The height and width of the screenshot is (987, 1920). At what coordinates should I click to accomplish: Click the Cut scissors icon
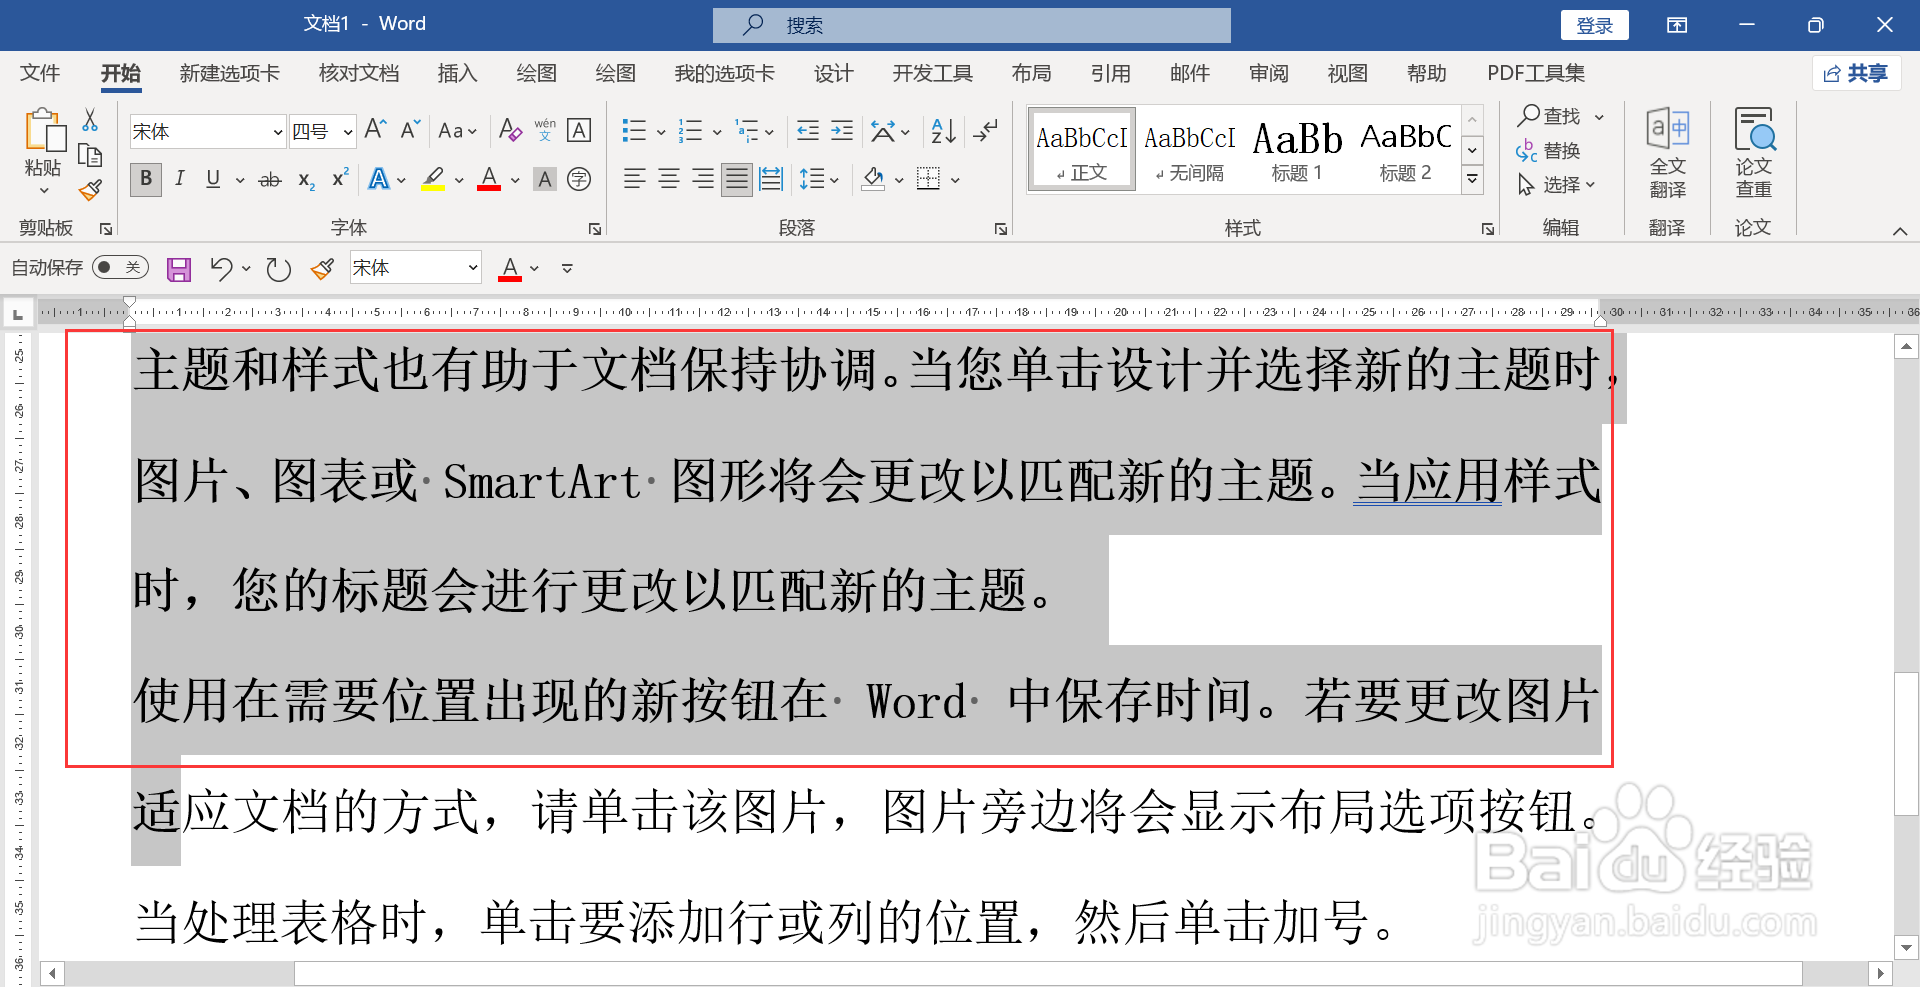[90, 121]
